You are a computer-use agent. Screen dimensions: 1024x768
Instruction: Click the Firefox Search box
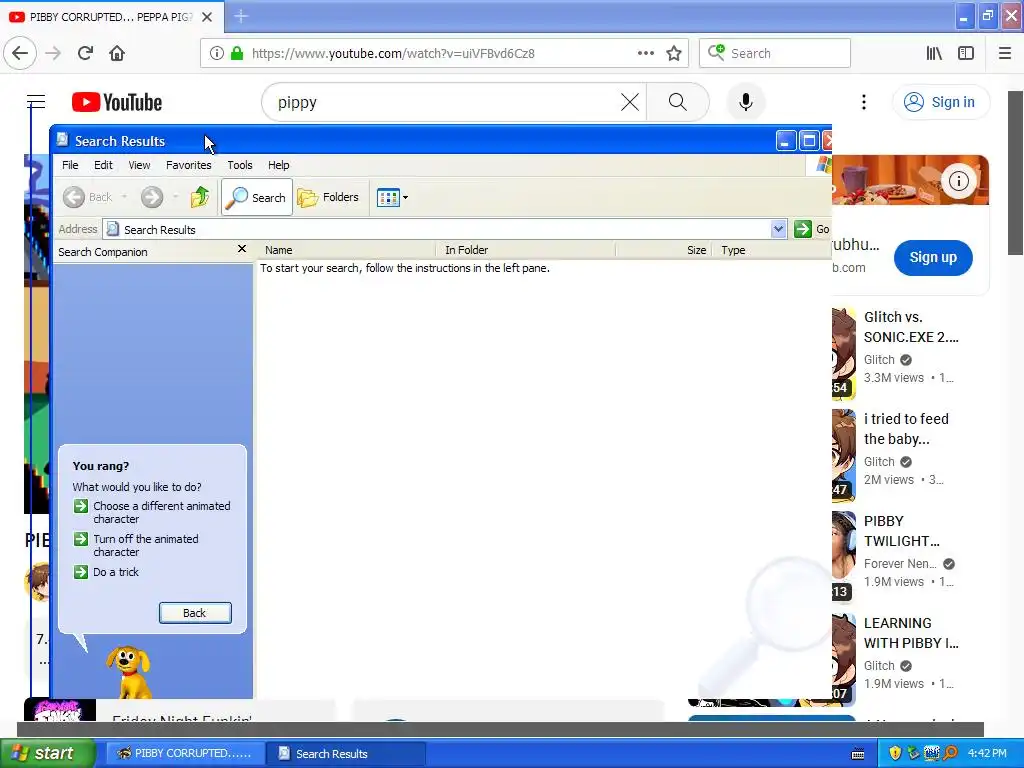click(775, 54)
